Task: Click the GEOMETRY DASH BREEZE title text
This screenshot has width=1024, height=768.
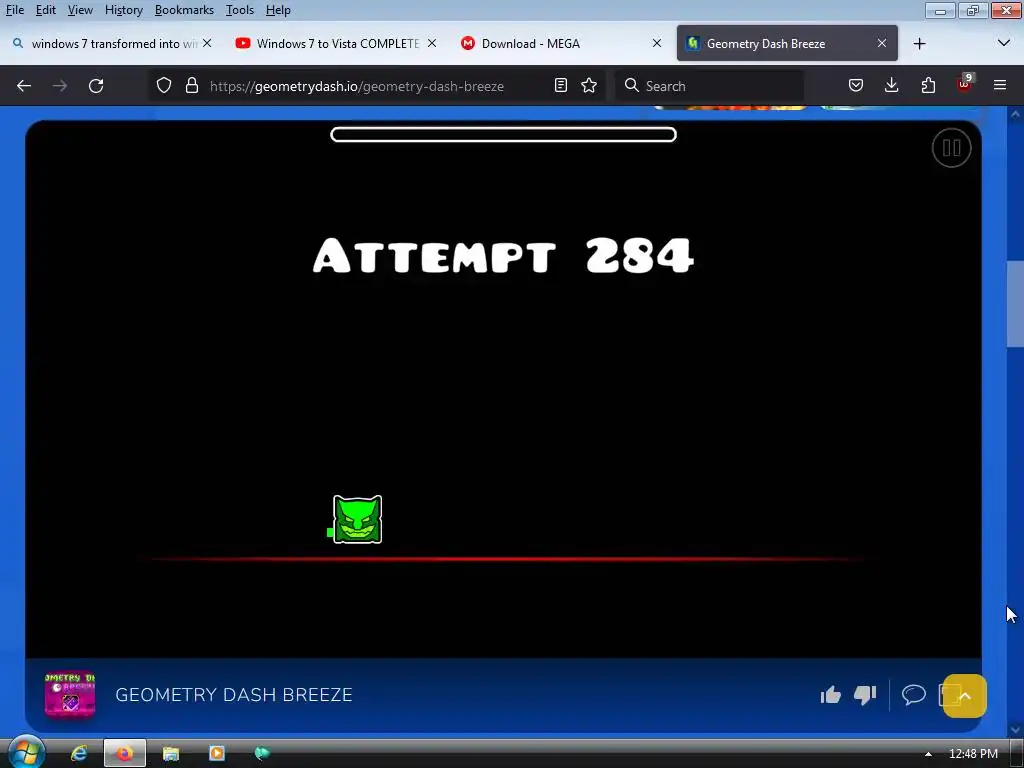Action: tap(234, 695)
